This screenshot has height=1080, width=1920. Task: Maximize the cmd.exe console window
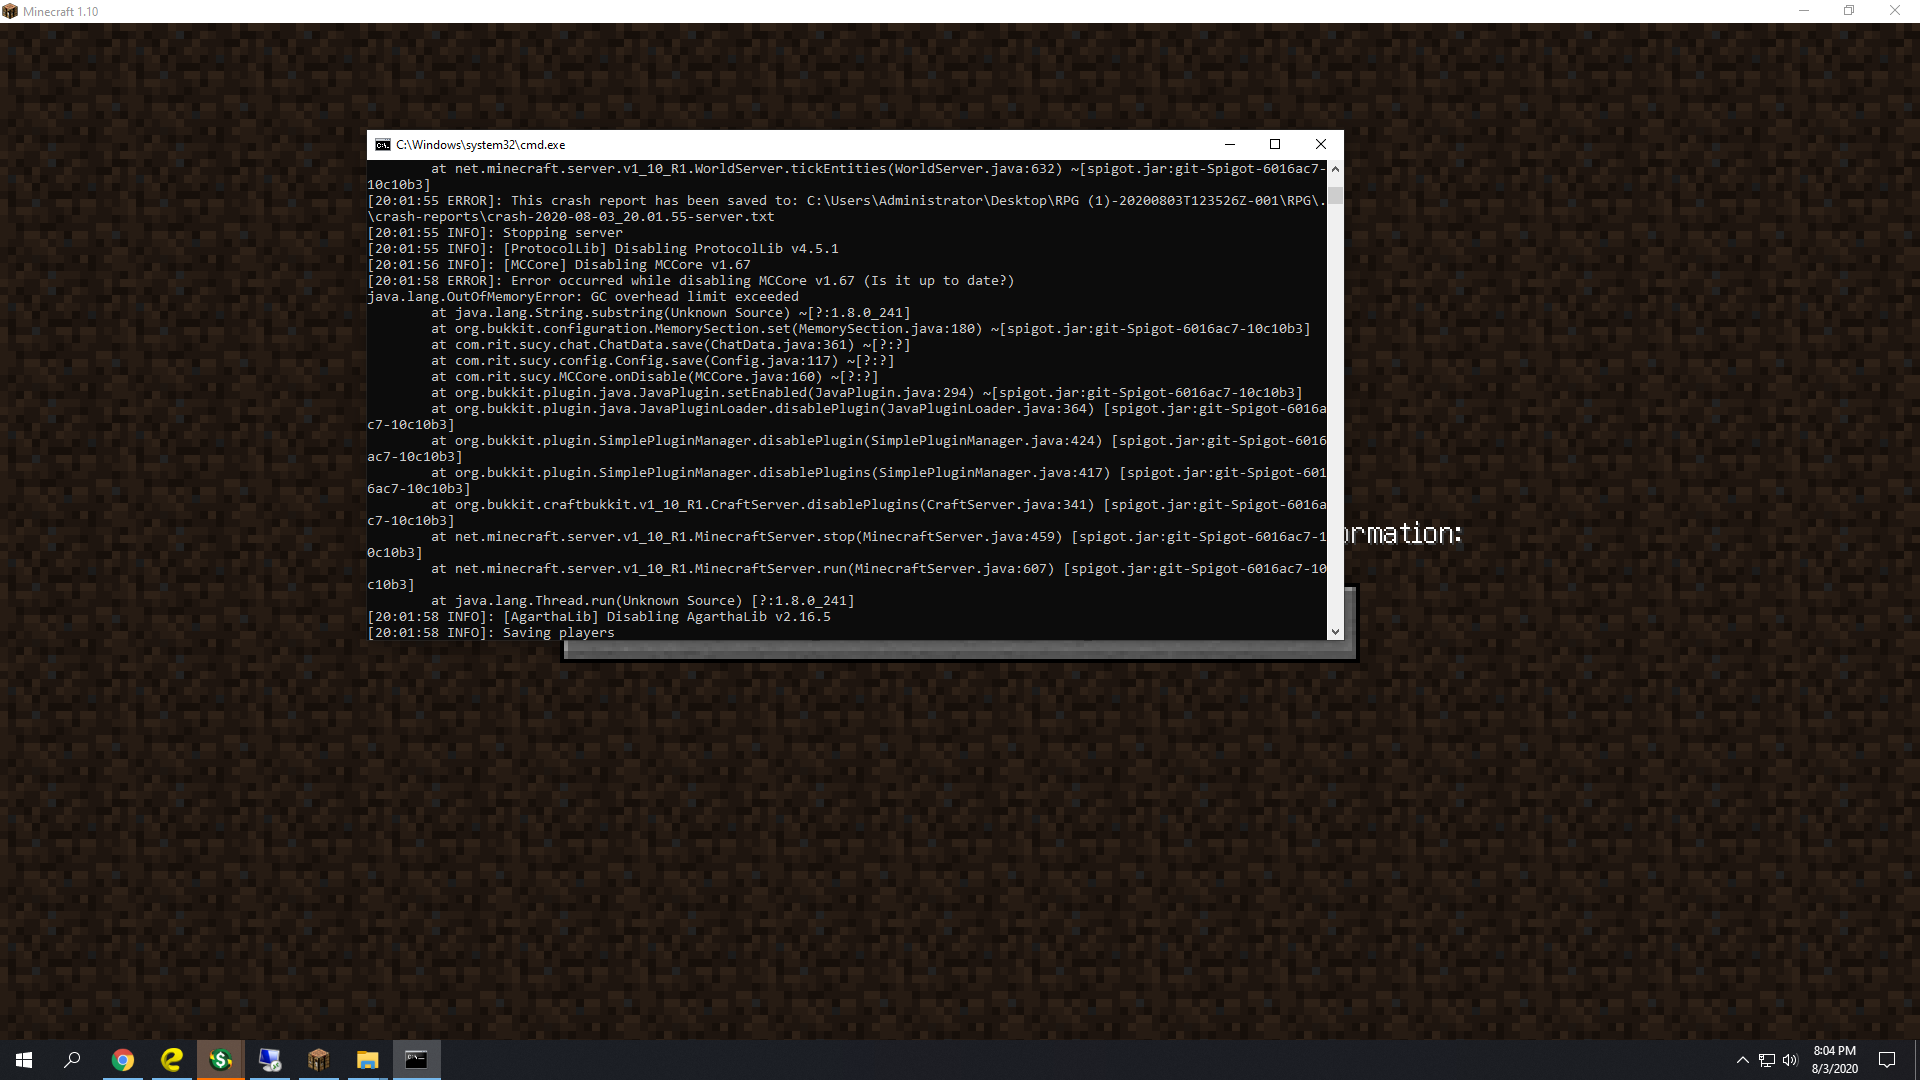pyautogui.click(x=1275, y=145)
